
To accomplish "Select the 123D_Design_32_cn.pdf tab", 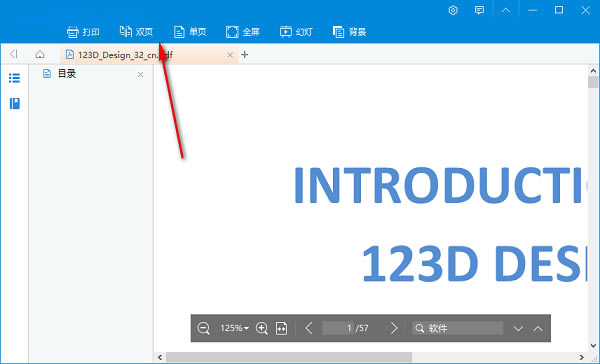I will pyautogui.click(x=148, y=55).
